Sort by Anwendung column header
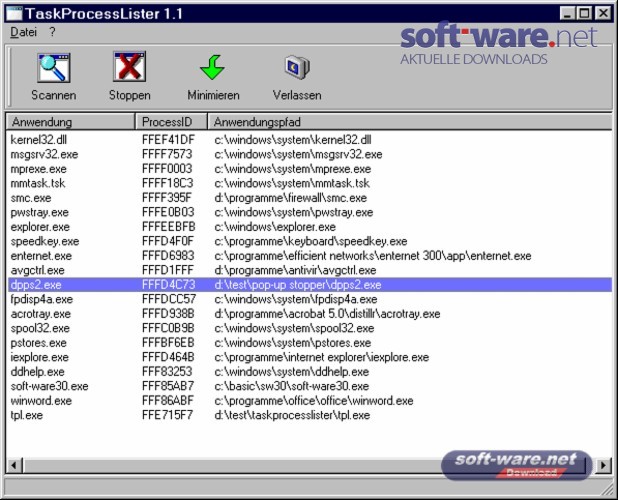The width and height of the screenshot is (618, 500). 71,122
